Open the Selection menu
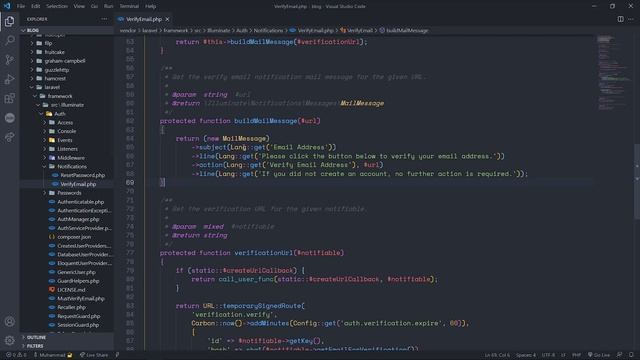Screen dimensions: 640x360 [x=57, y=6]
